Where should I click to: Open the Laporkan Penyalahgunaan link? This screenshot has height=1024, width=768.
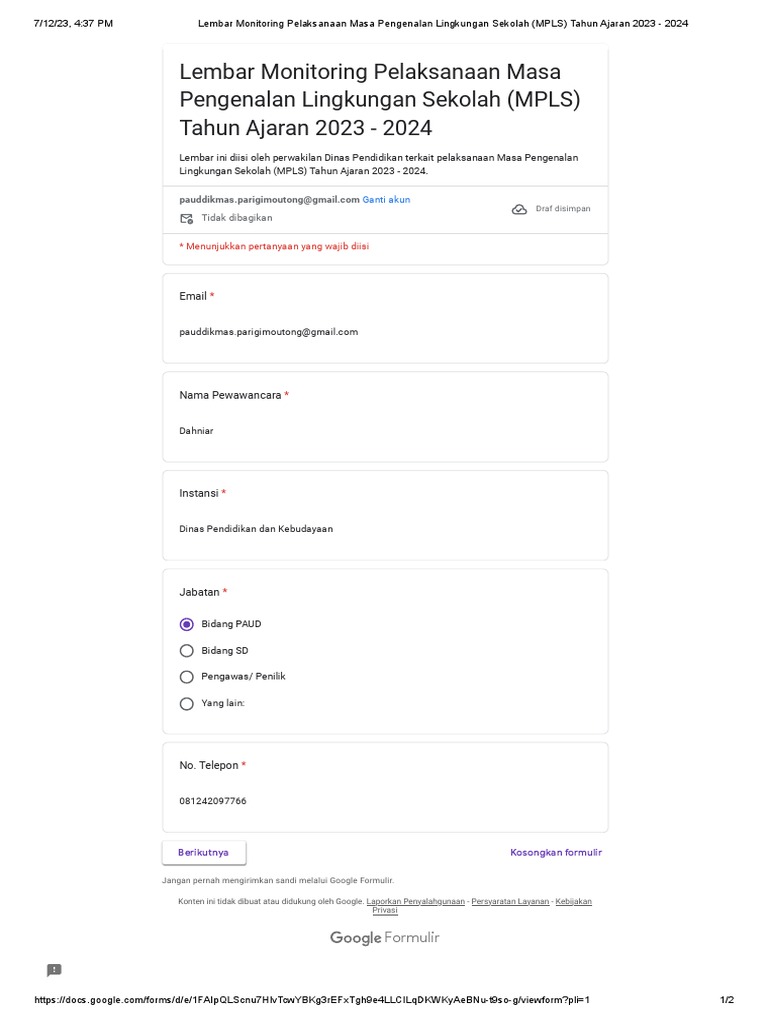415,902
